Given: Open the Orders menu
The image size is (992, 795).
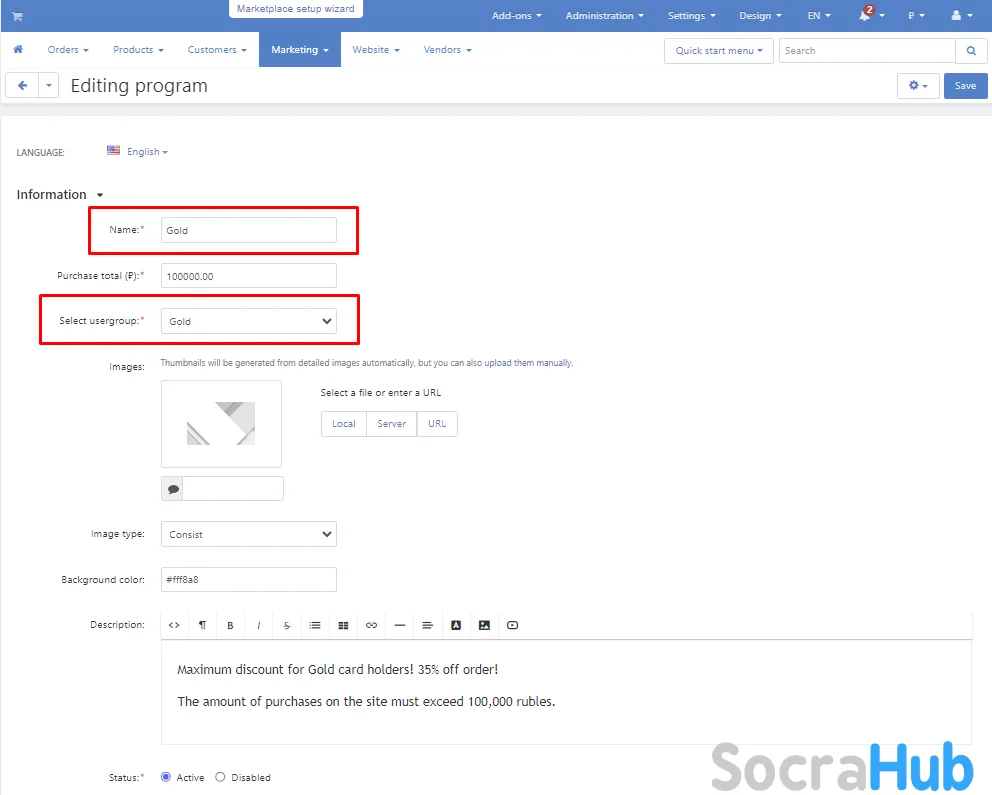Looking at the screenshot, I should click(x=68, y=49).
